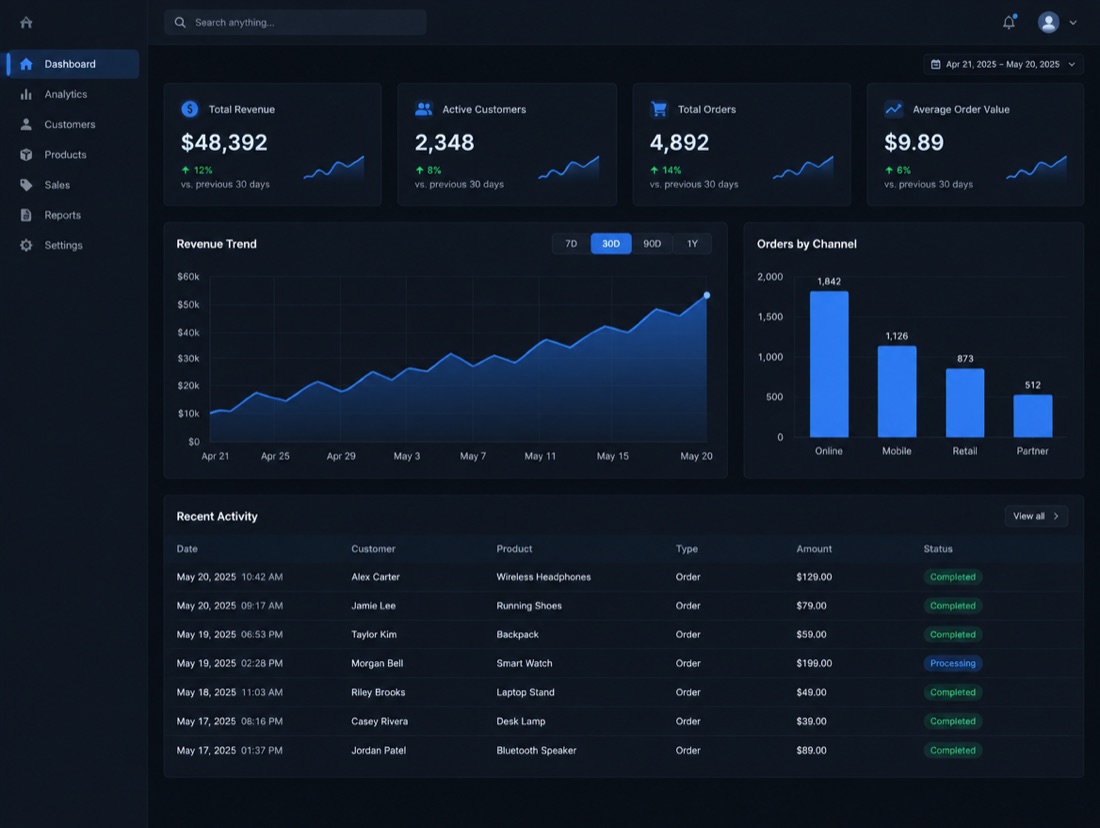
Task: Click Completed badge in Taylor Kim row
Action: coord(953,634)
